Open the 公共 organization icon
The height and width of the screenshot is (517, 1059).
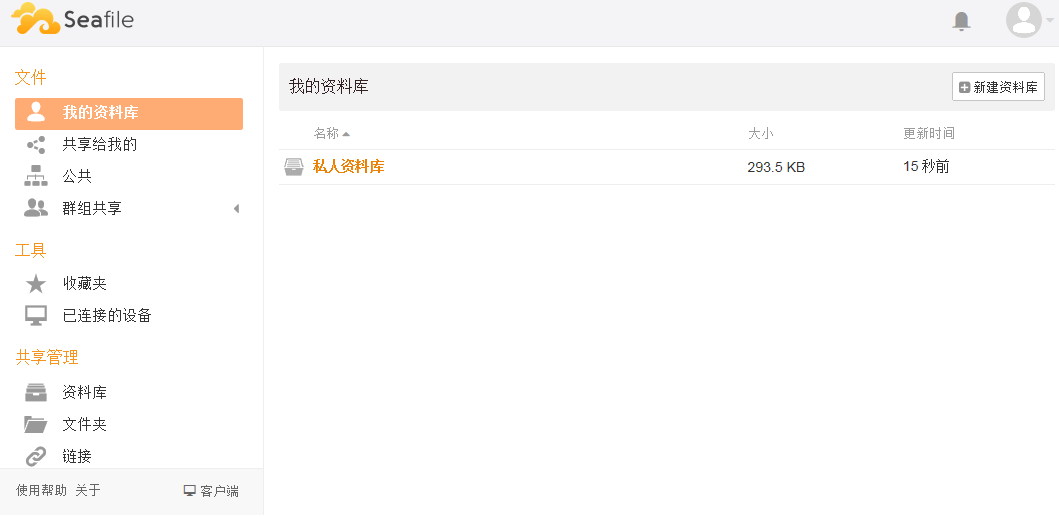point(36,176)
